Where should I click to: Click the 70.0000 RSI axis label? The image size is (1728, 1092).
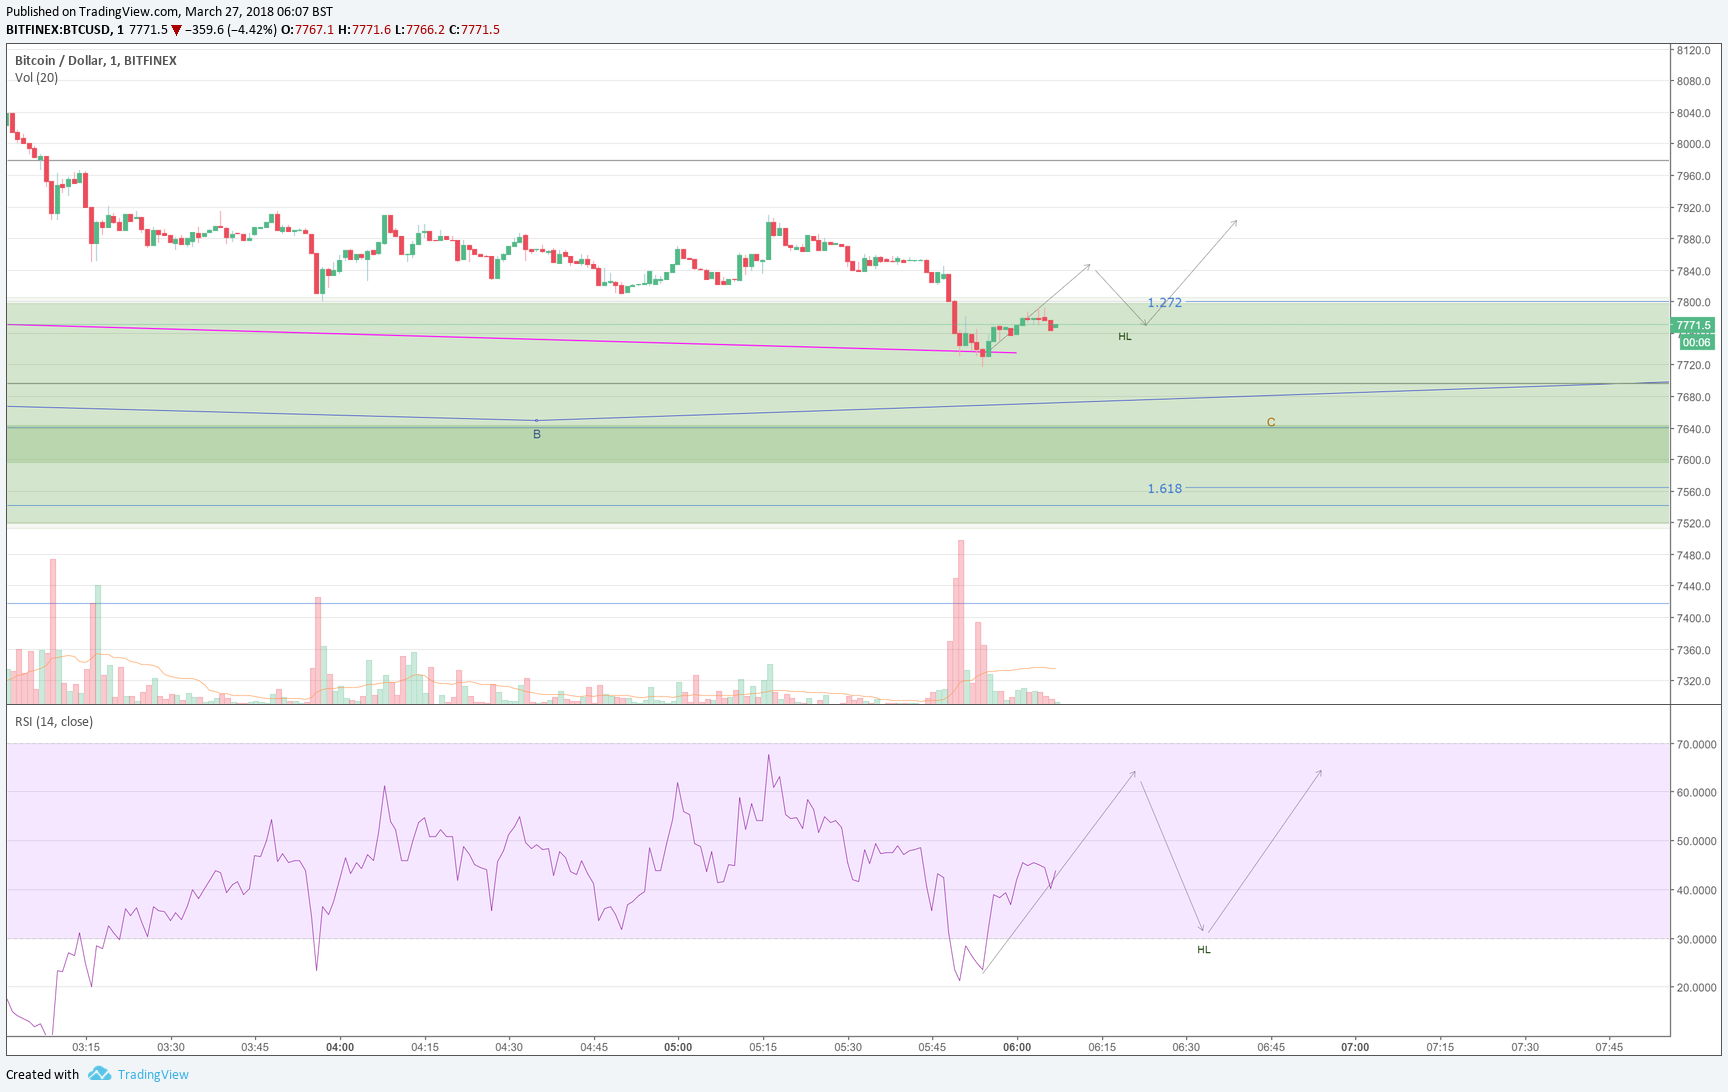[x=1696, y=744]
